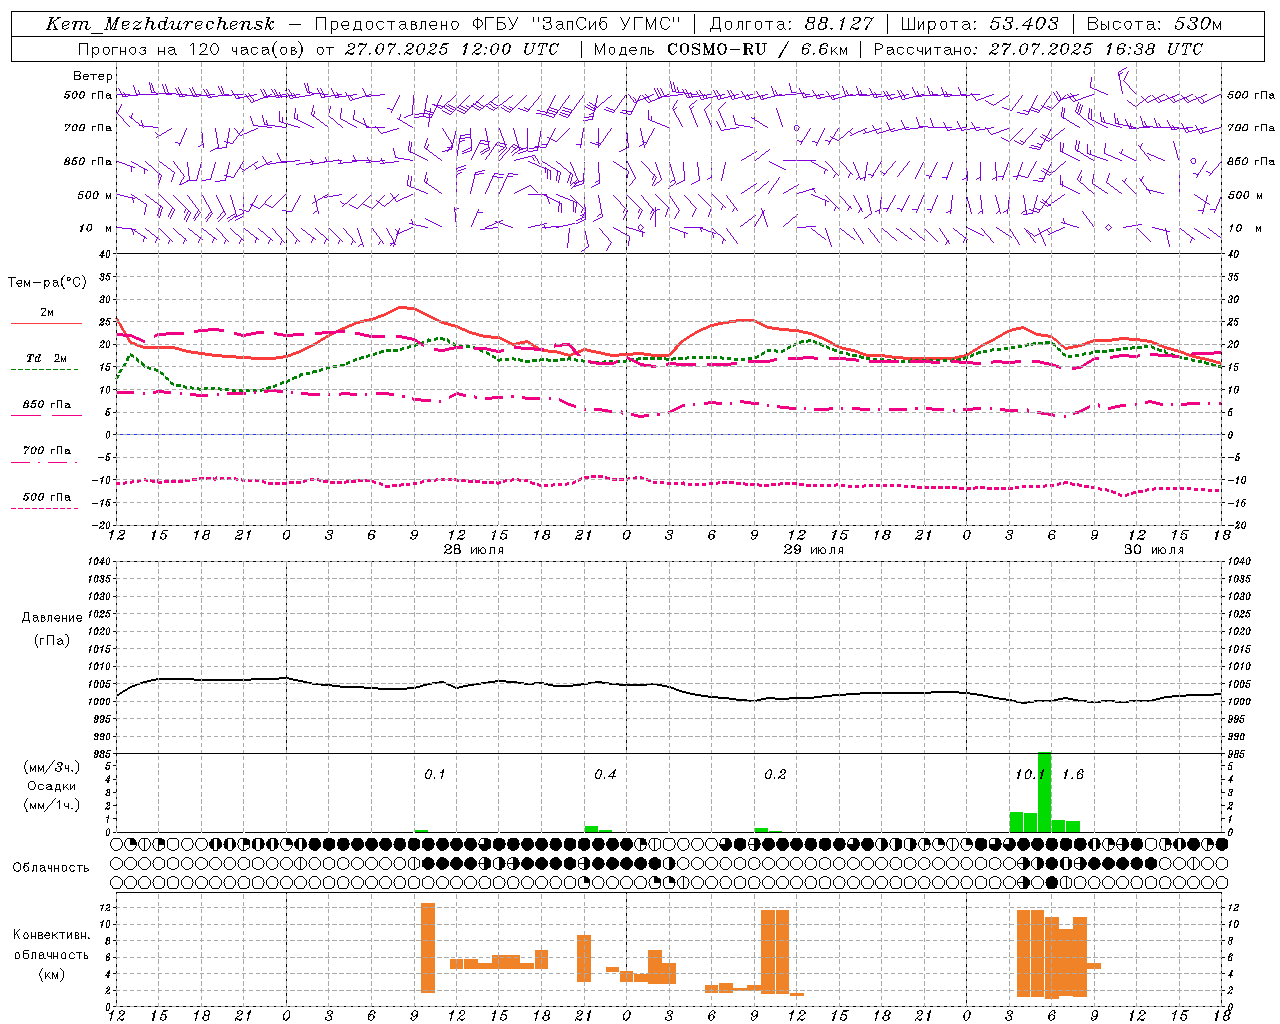Click the 500 гПа temperature legend label

pos(47,496)
